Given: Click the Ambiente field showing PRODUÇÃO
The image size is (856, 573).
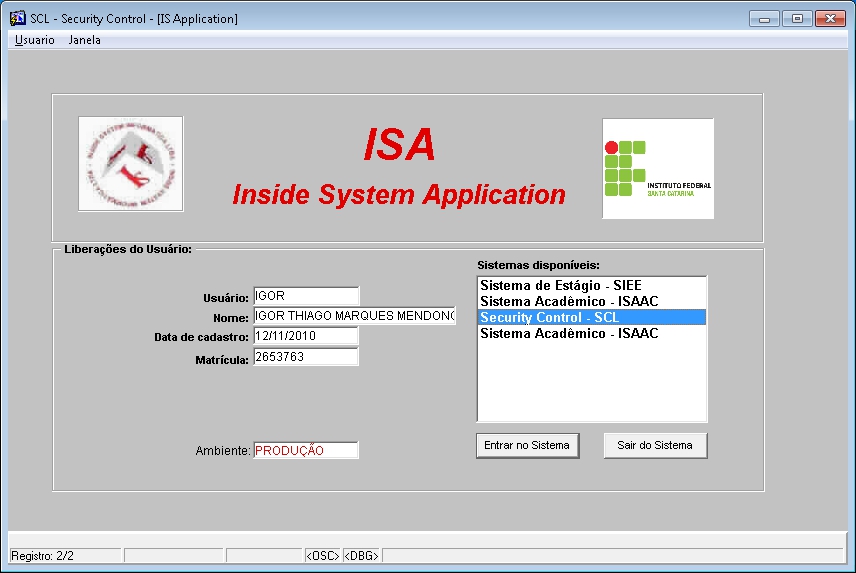Looking at the screenshot, I should (306, 451).
